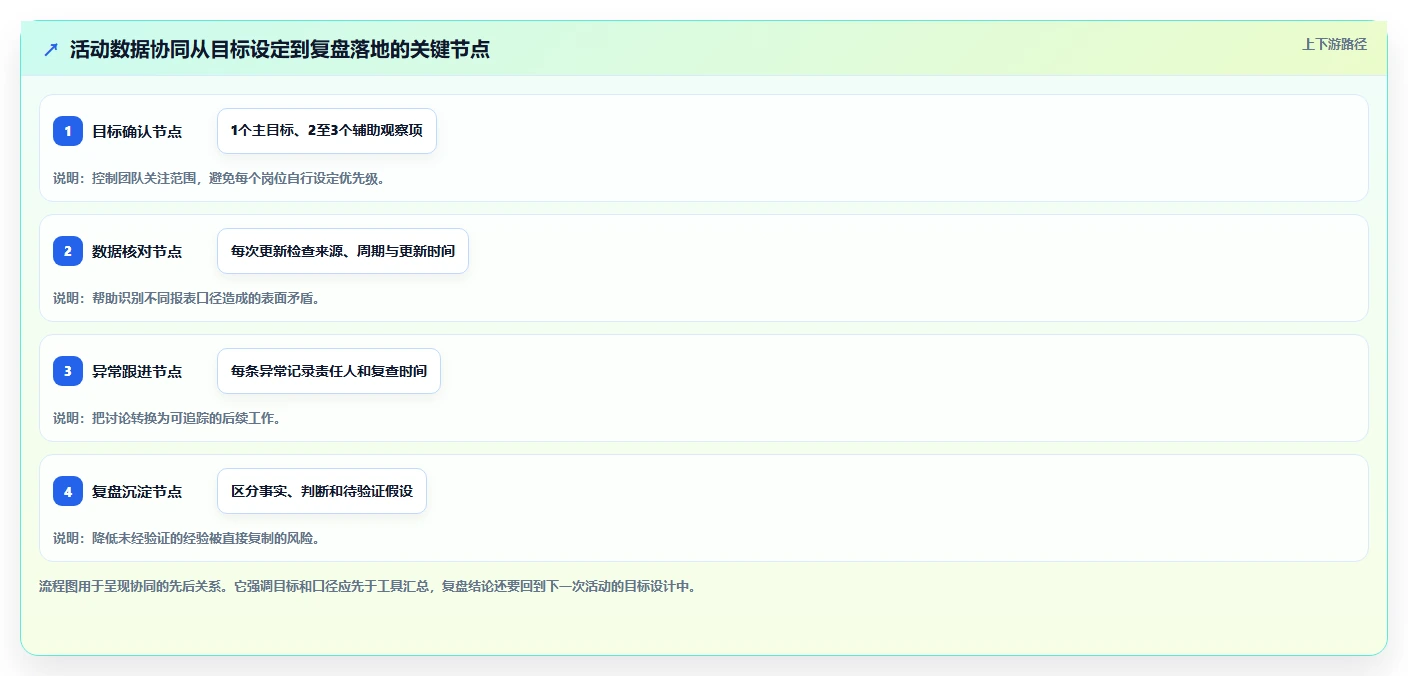Click the note 帮助识别不同报表口径造成的表面矛盾
Viewport: 1408px width, 676px height.
coord(186,298)
